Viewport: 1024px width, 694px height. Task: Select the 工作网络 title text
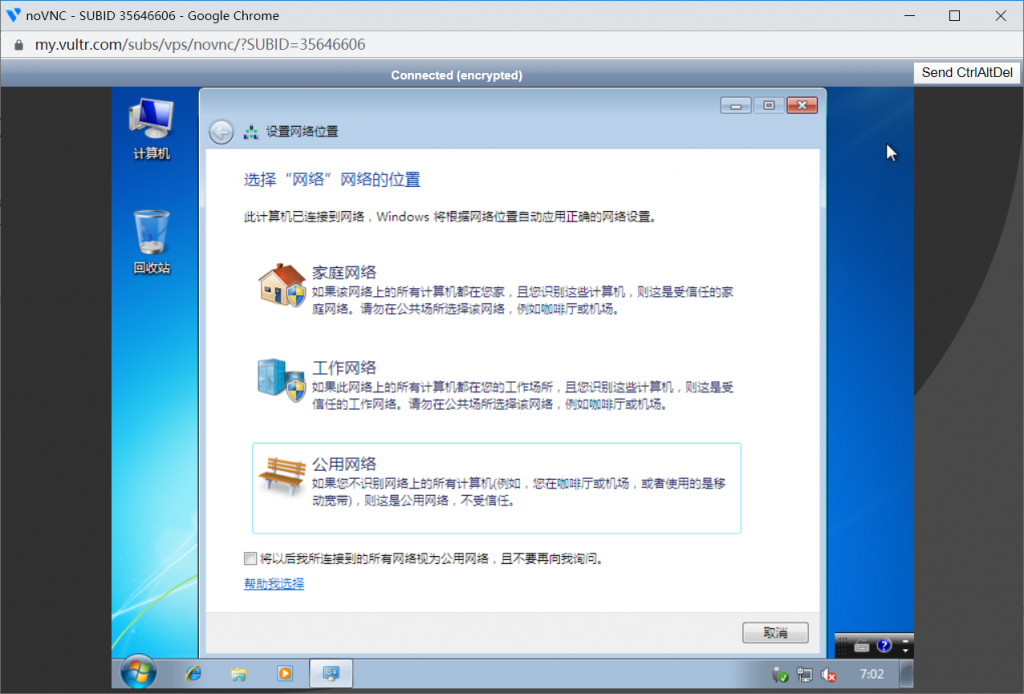344,368
